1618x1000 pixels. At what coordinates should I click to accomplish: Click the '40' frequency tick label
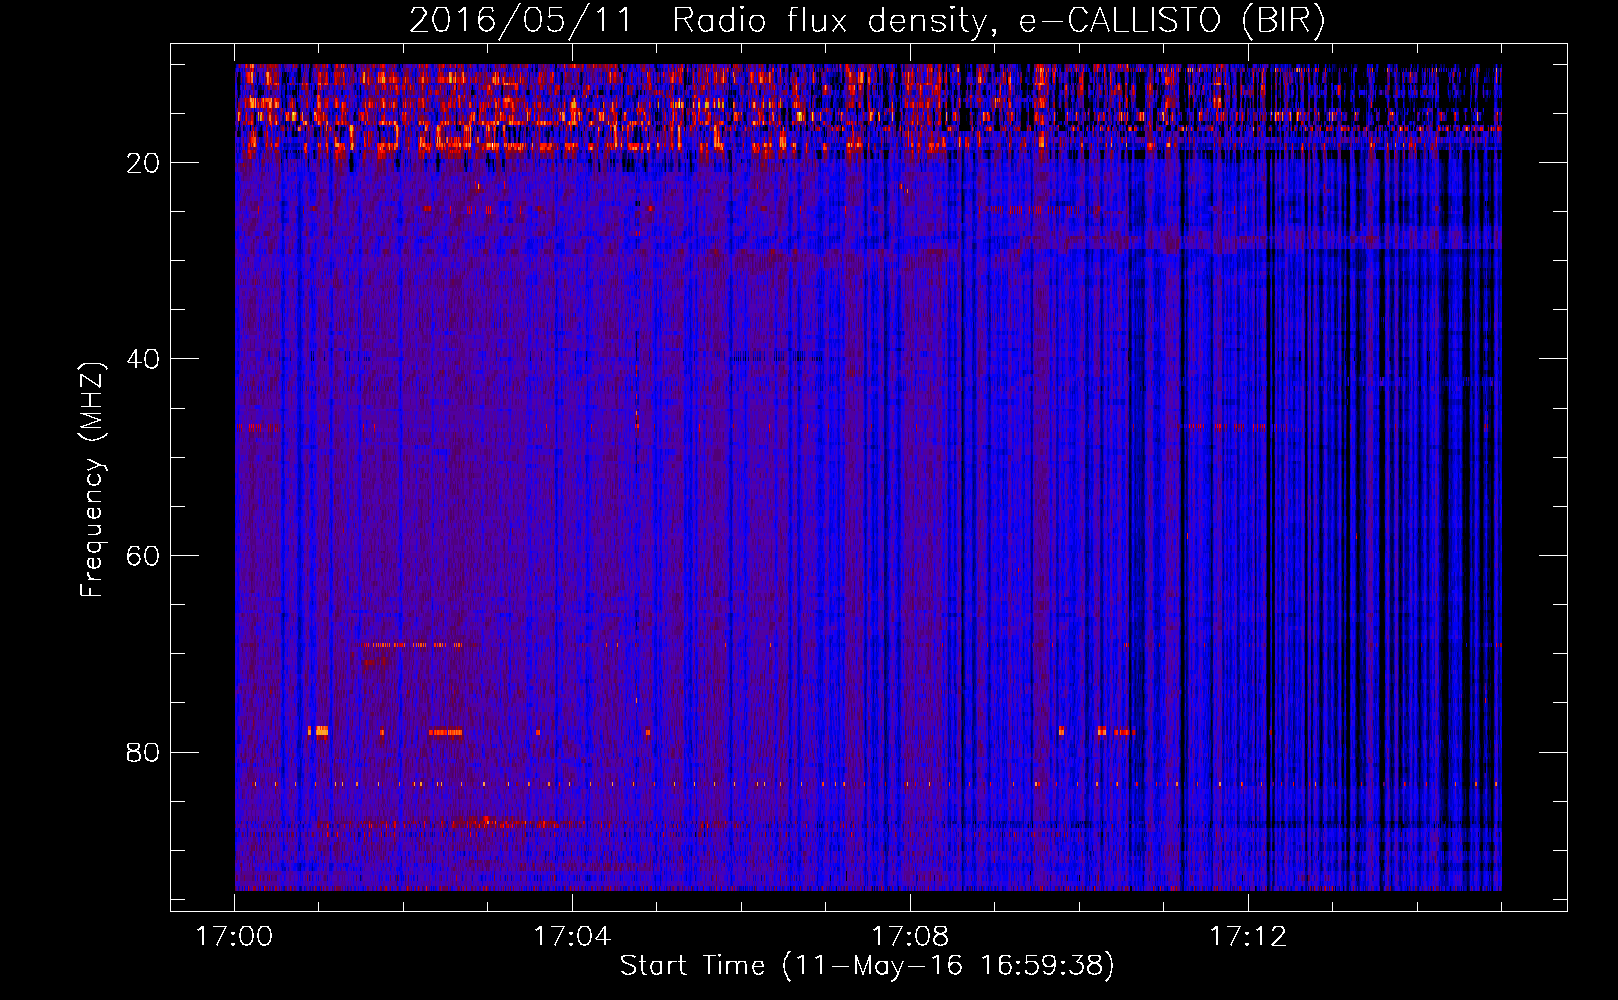click(144, 359)
